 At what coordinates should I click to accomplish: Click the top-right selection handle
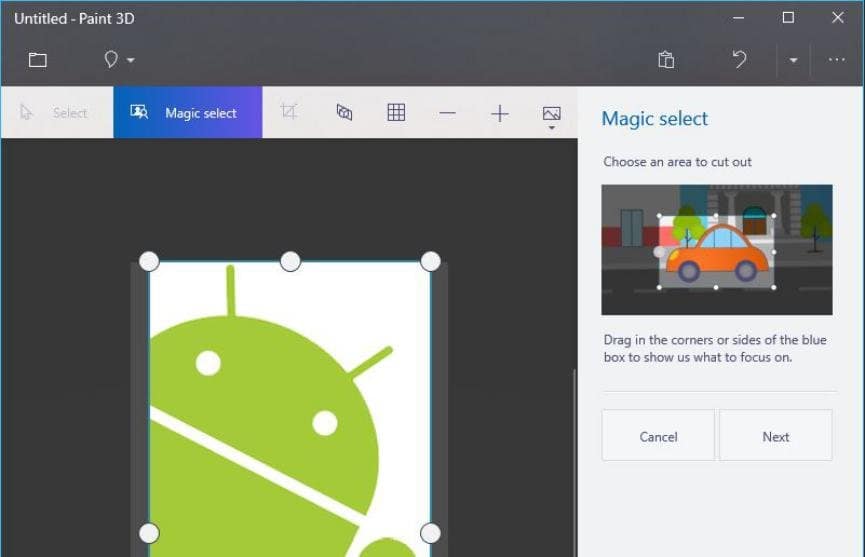tap(431, 261)
